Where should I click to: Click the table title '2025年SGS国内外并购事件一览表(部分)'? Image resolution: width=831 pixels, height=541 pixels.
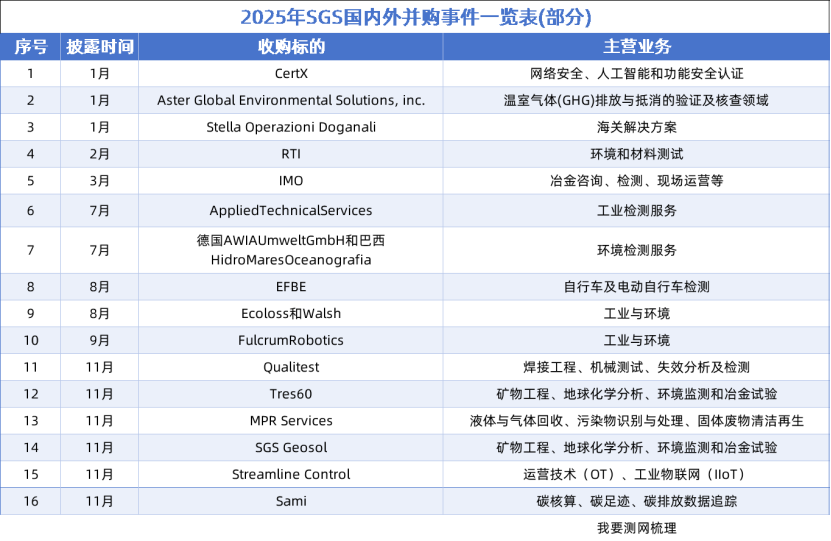click(x=416, y=17)
